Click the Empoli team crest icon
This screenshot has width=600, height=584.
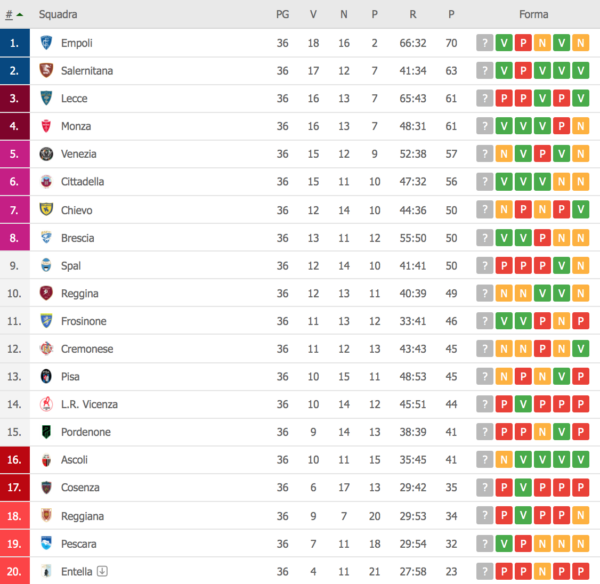[46, 43]
